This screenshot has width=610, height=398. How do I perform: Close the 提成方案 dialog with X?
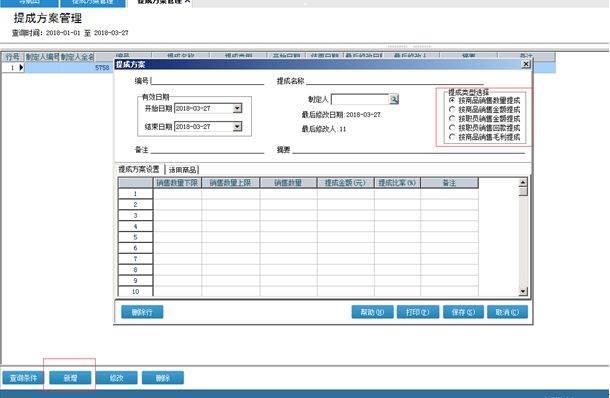(526, 64)
